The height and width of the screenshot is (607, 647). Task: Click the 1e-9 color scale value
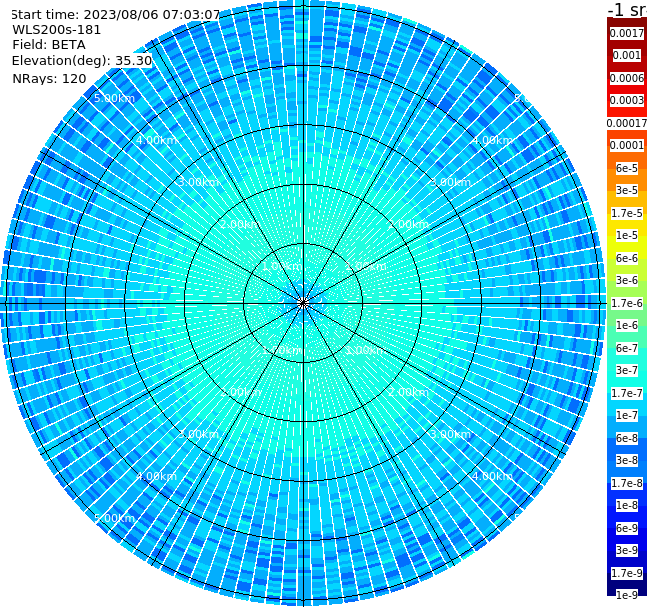tap(627, 595)
